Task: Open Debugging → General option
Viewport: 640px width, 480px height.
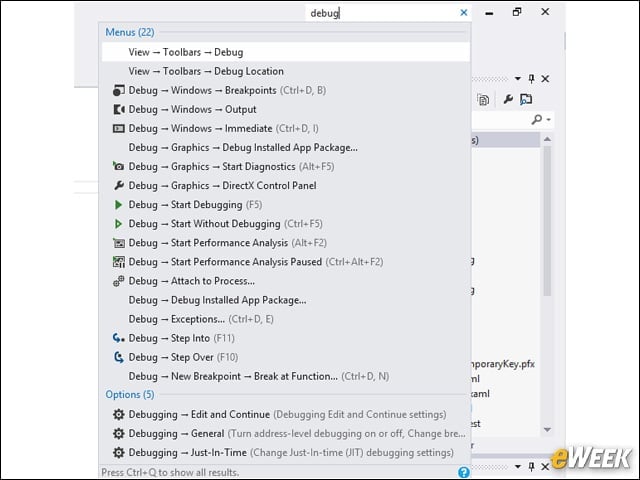Action: tap(286, 433)
